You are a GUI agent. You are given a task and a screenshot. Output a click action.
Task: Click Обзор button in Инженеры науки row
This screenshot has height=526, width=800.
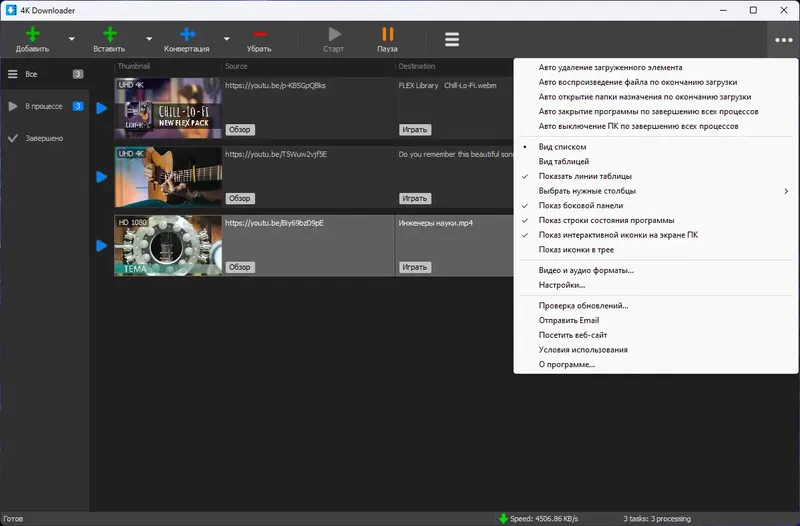240,267
